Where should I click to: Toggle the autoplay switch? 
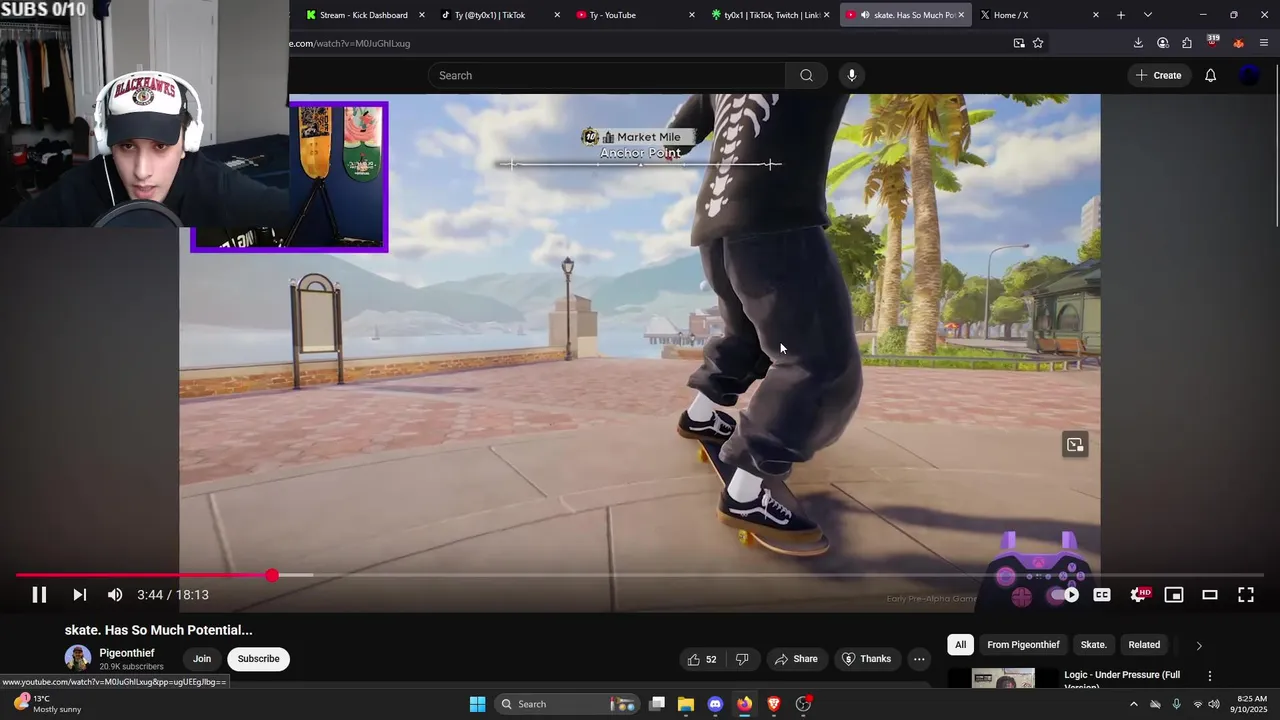point(1064,595)
